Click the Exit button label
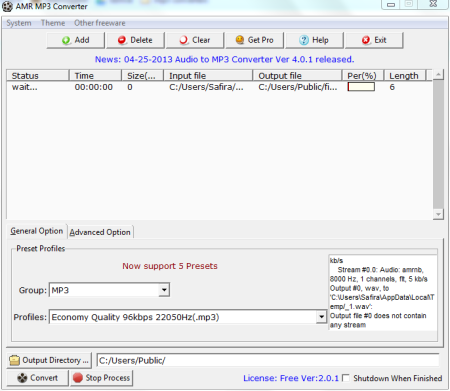450x391 pixels. (380, 40)
